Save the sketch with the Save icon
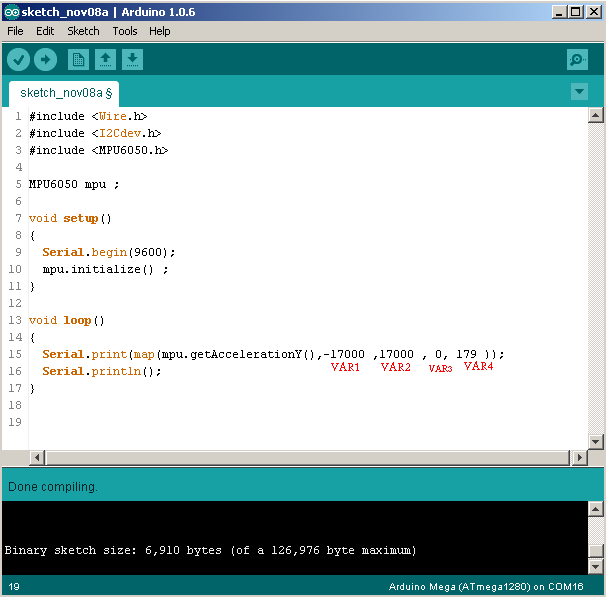The height and width of the screenshot is (597, 606). point(133,60)
